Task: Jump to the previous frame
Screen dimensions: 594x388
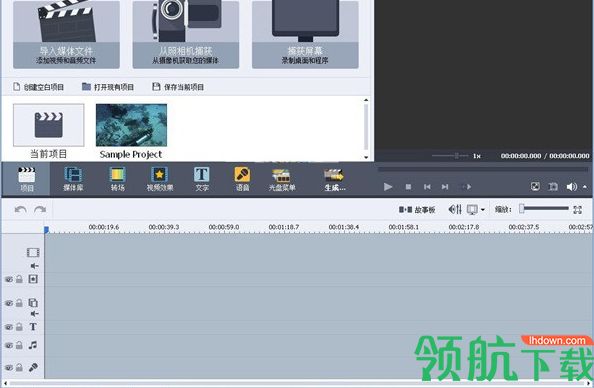Action: click(427, 187)
